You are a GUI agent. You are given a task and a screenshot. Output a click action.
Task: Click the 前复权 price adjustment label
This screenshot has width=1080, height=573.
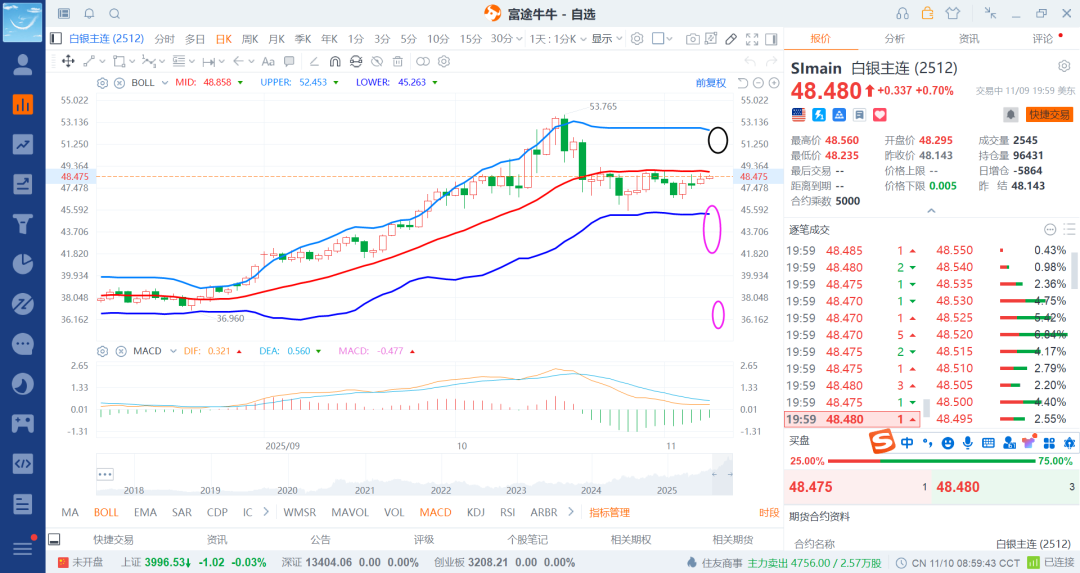(x=711, y=82)
